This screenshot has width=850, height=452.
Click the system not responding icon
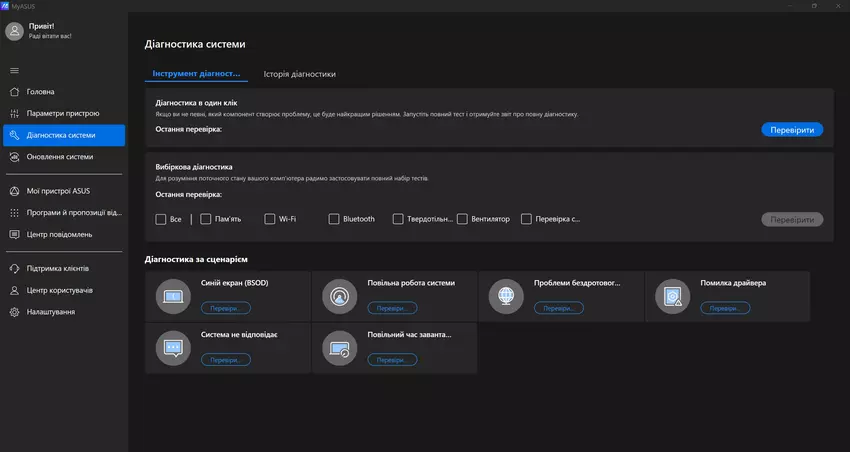point(173,347)
